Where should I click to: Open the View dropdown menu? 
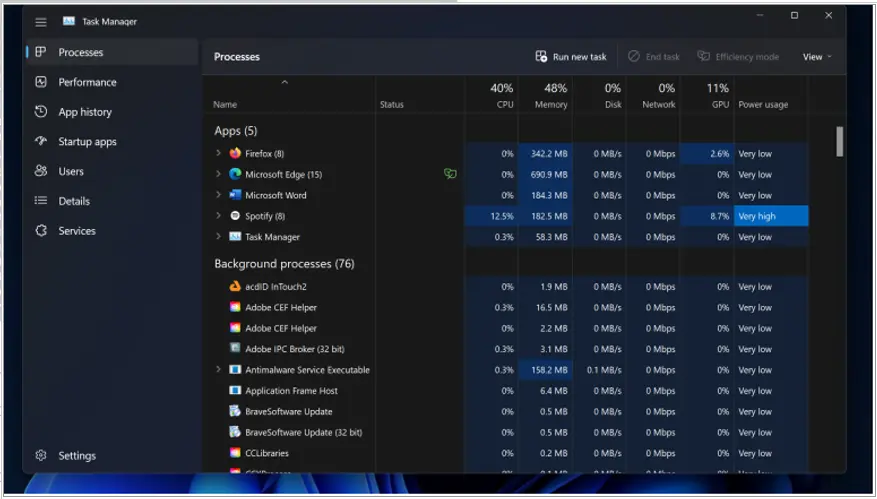point(817,57)
